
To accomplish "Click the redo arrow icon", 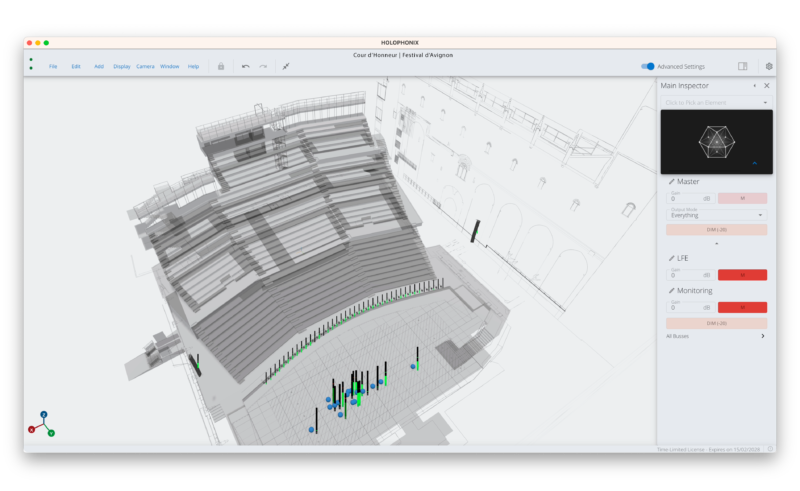I will point(263,66).
